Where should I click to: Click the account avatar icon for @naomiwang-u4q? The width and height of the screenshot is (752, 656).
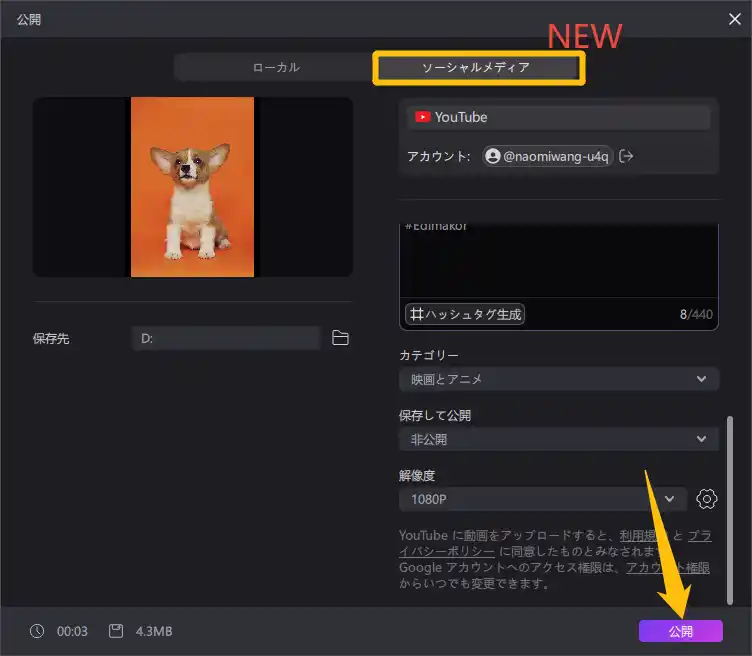coord(493,156)
